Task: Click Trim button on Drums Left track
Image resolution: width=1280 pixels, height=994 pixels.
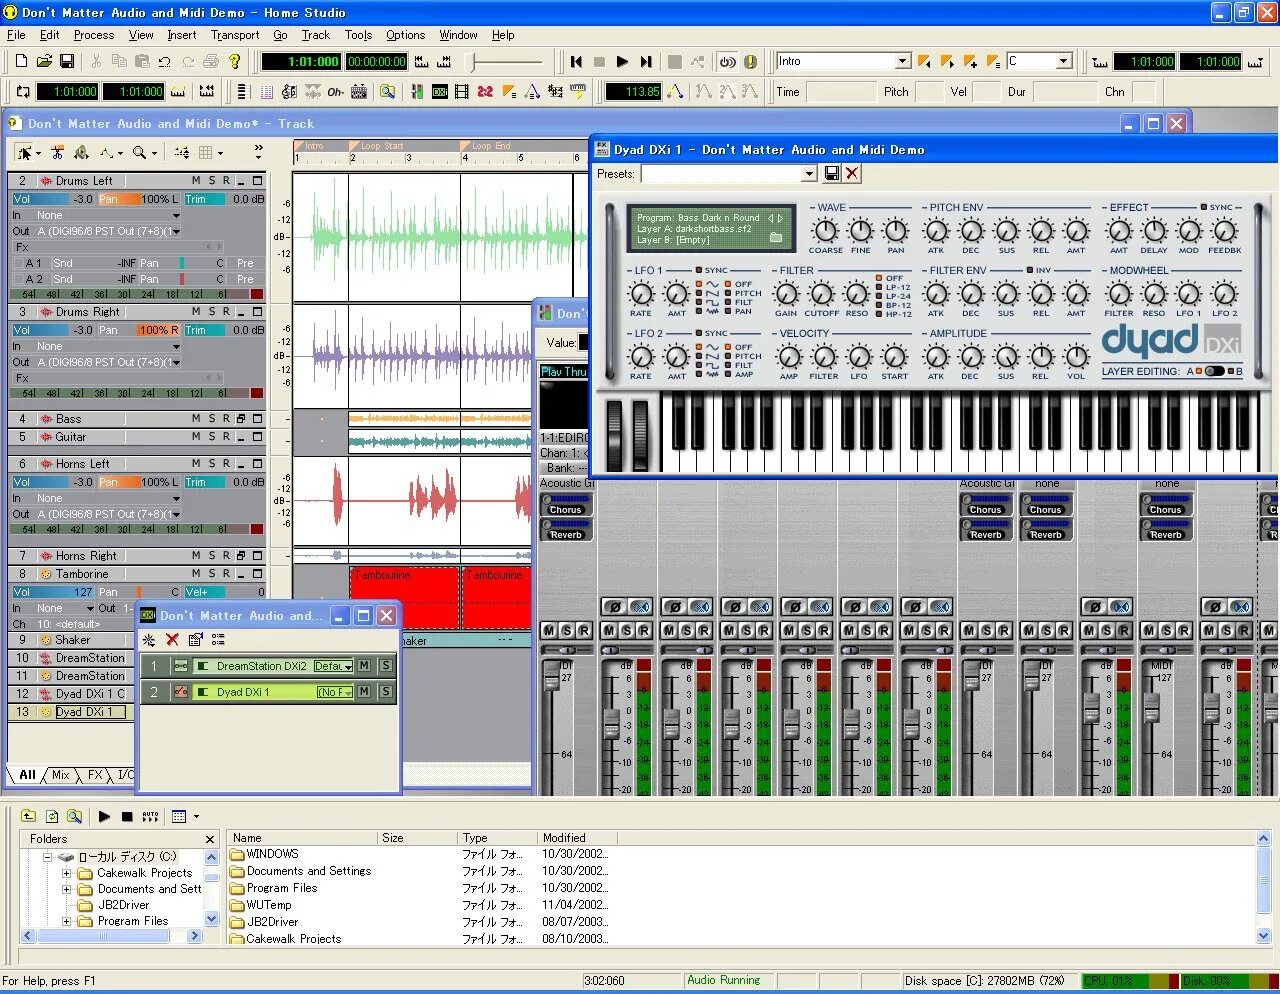Action: click(x=203, y=199)
